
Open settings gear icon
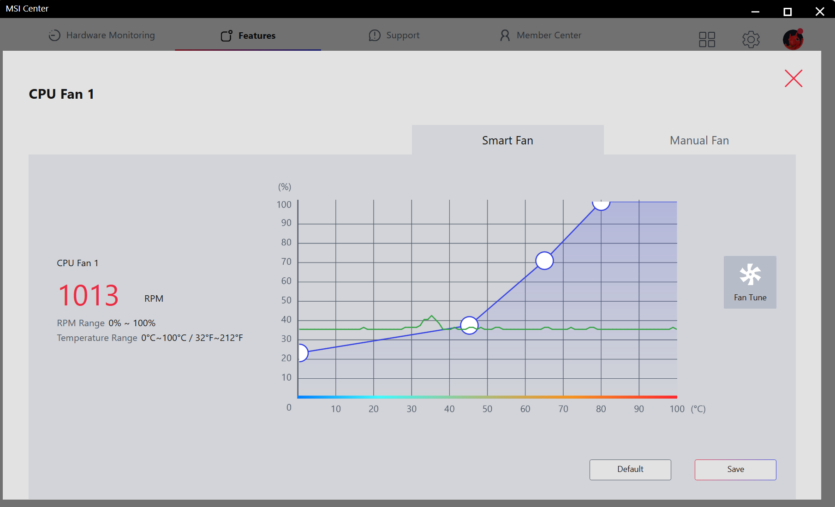pyautogui.click(x=751, y=39)
